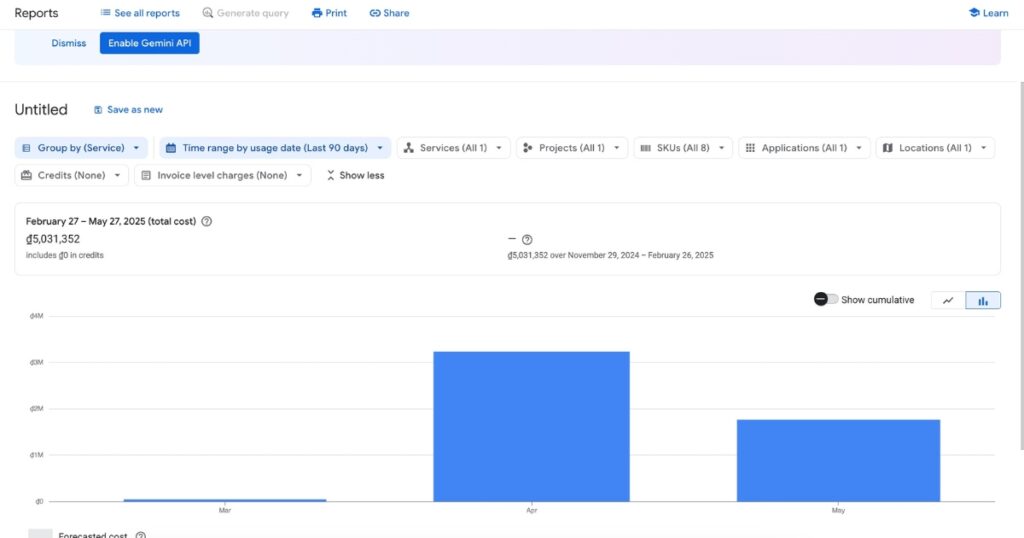Click the Share link icon
Screen dimensions: 1024x538
click(375, 13)
